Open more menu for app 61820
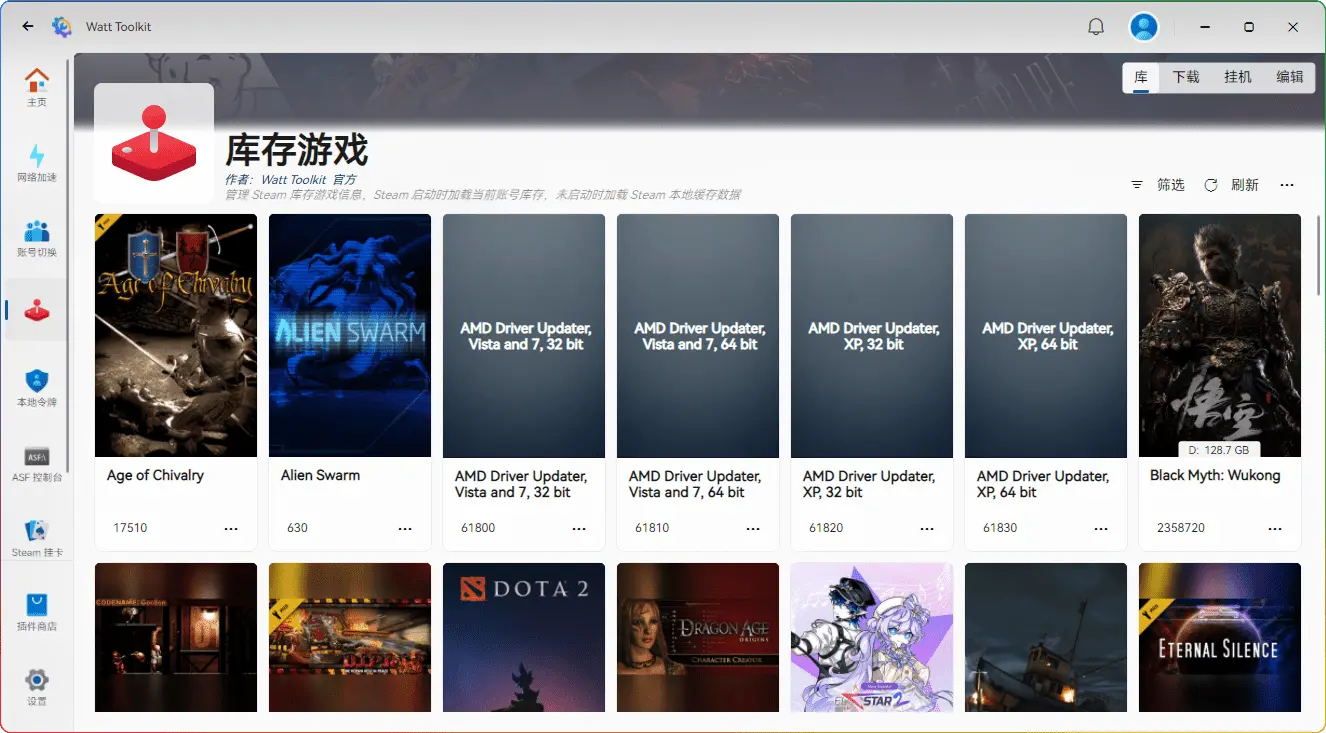Viewport: 1326px width, 733px height. [927, 528]
